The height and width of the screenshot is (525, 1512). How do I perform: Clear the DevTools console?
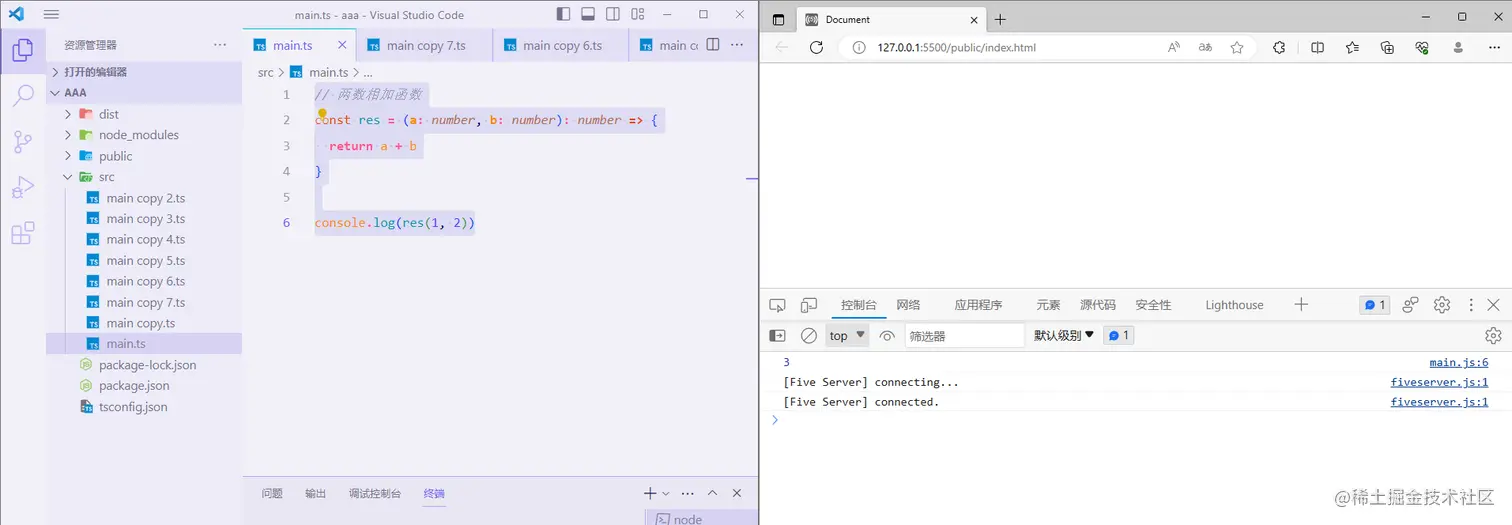click(x=809, y=336)
